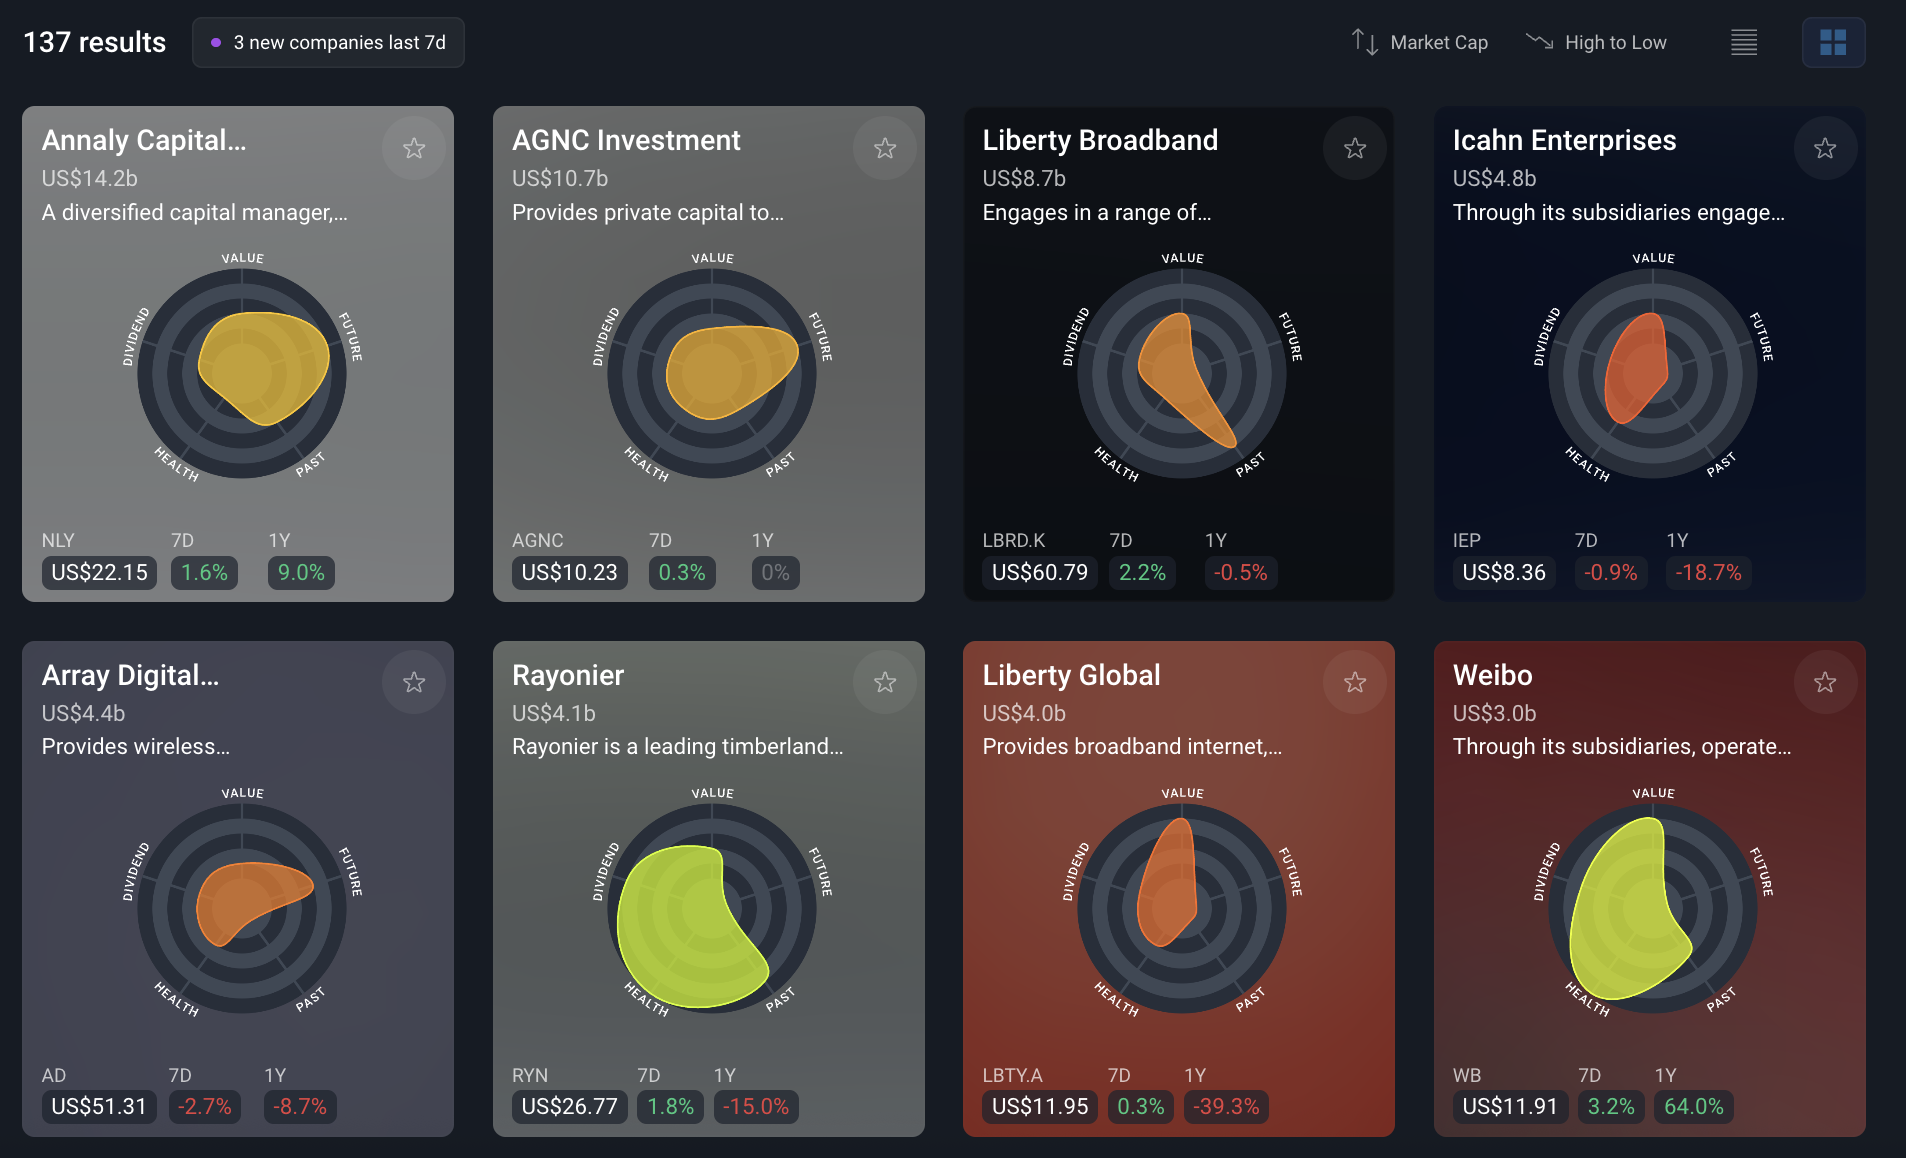Viewport: 1906px width, 1158px height.
Task: Click the Liberty Global star icon
Action: click(x=1355, y=682)
